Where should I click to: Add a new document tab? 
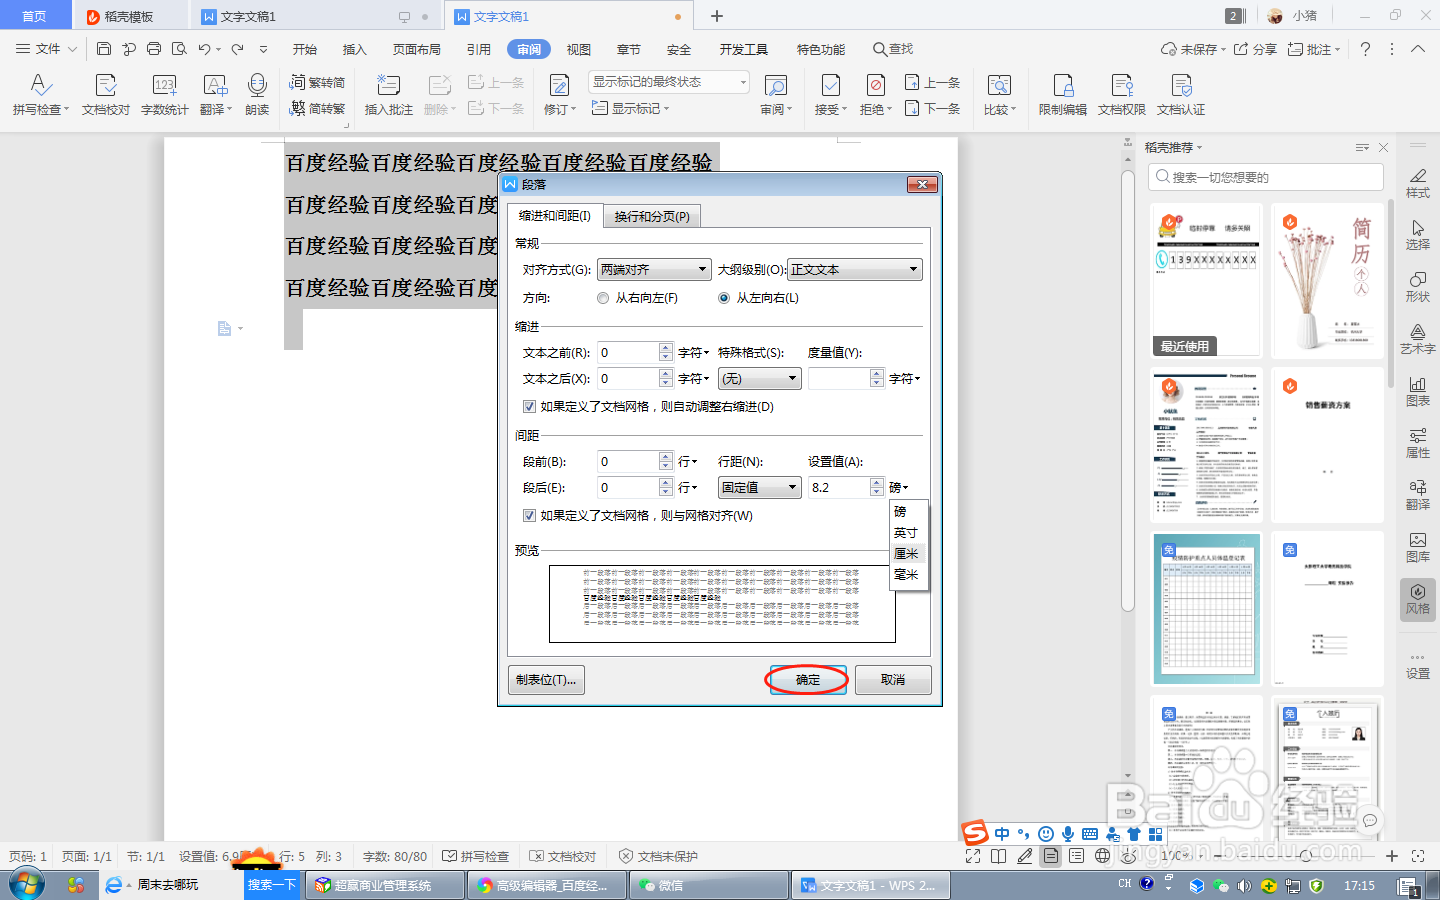[717, 16]
